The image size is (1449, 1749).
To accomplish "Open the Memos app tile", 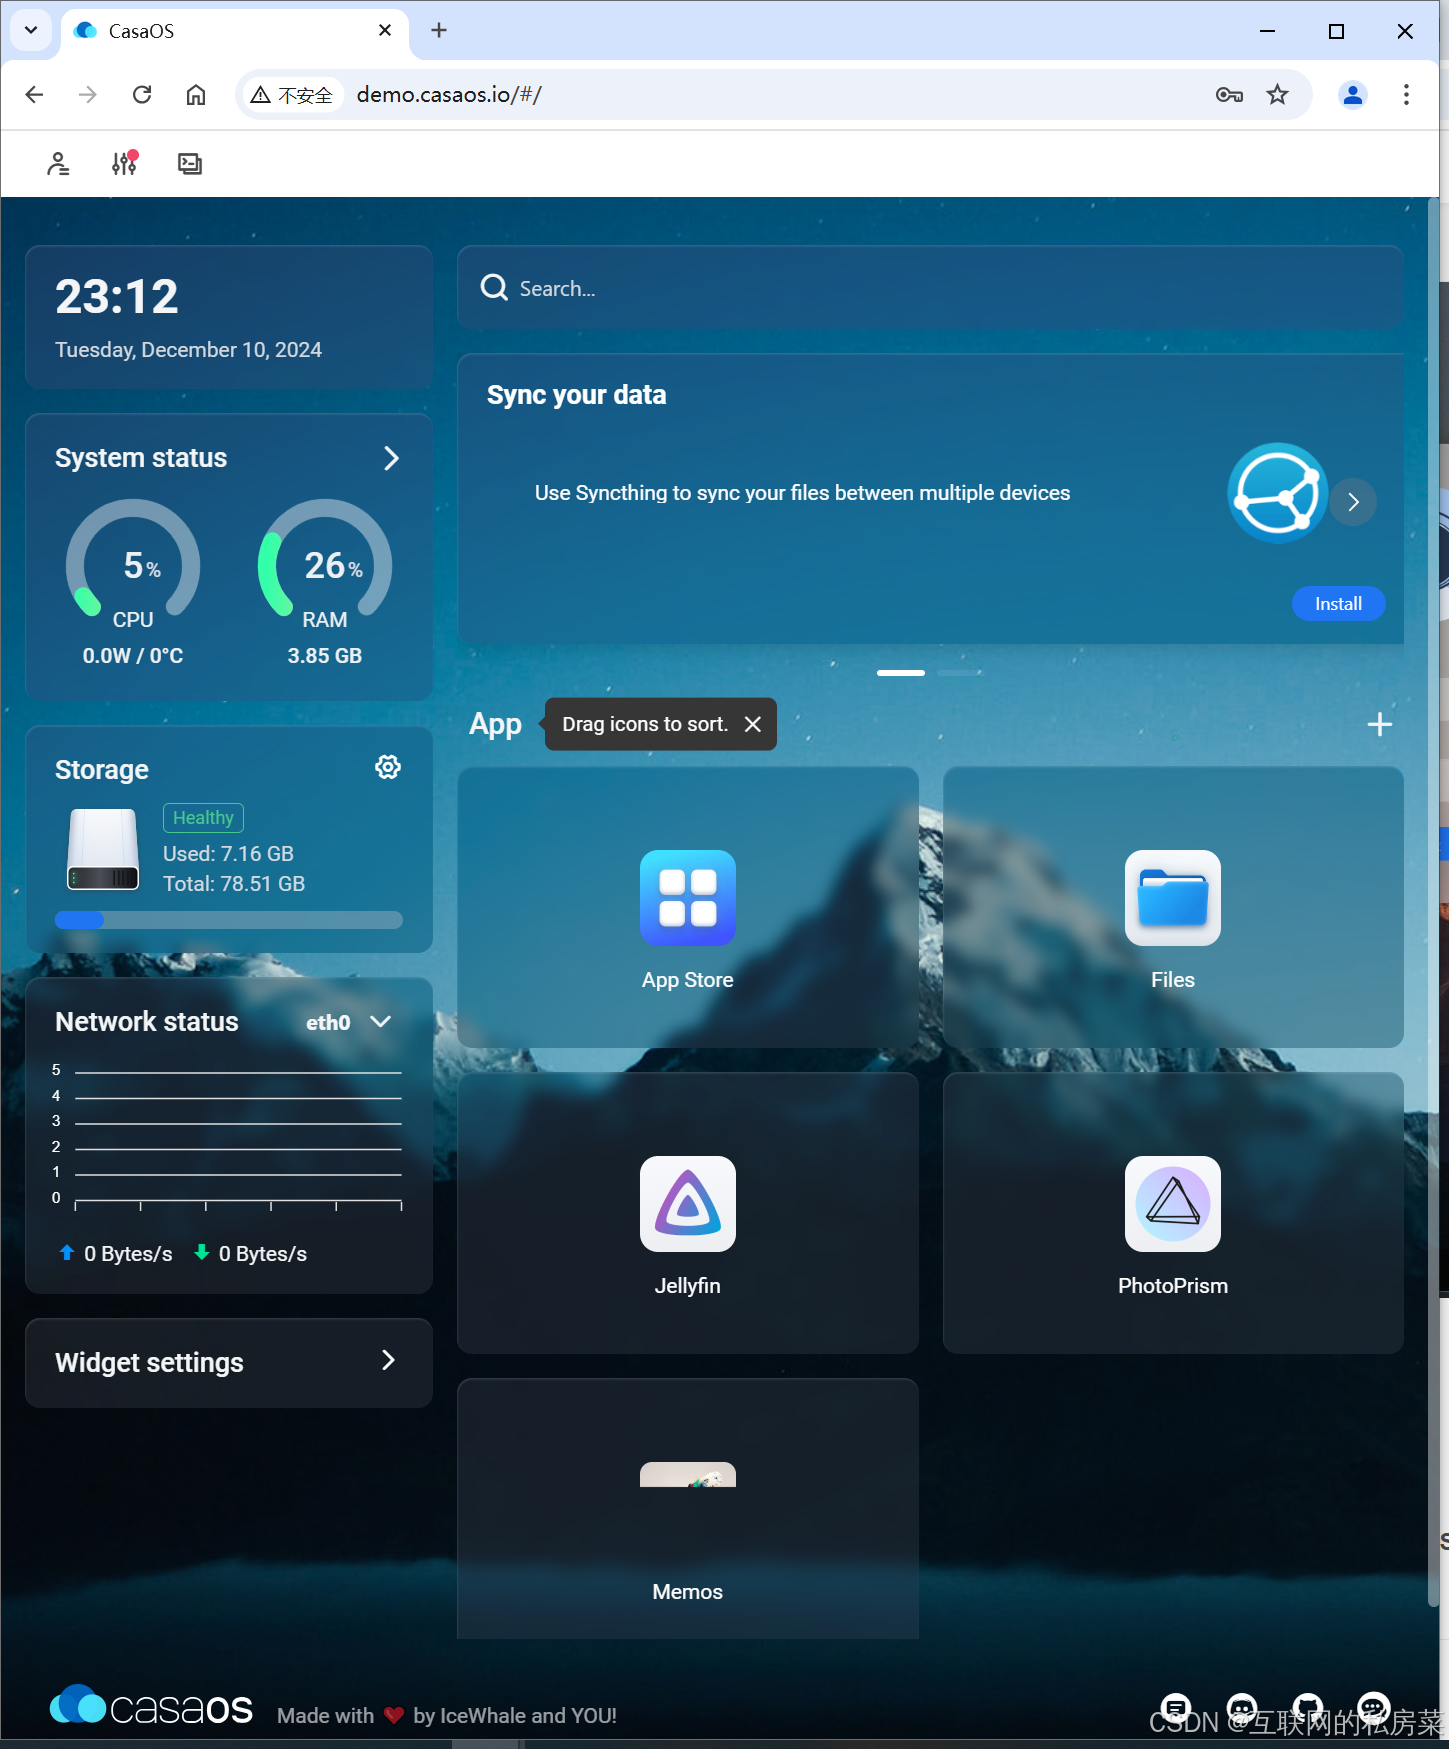I will (x=687, y=1508).
